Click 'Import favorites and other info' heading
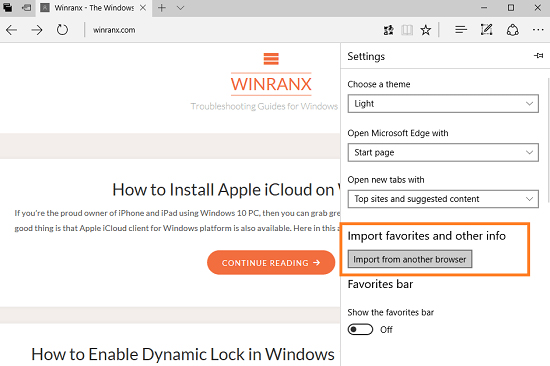550x366 pixels. coord(427,236)
